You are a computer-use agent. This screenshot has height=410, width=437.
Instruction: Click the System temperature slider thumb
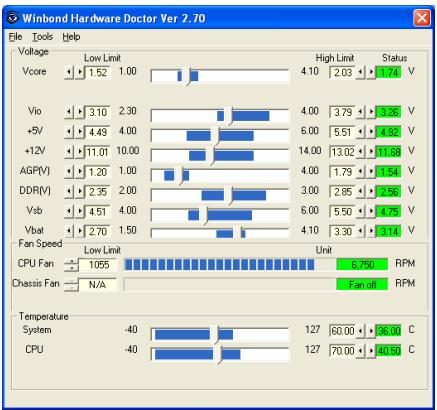(x=214, y=334)
